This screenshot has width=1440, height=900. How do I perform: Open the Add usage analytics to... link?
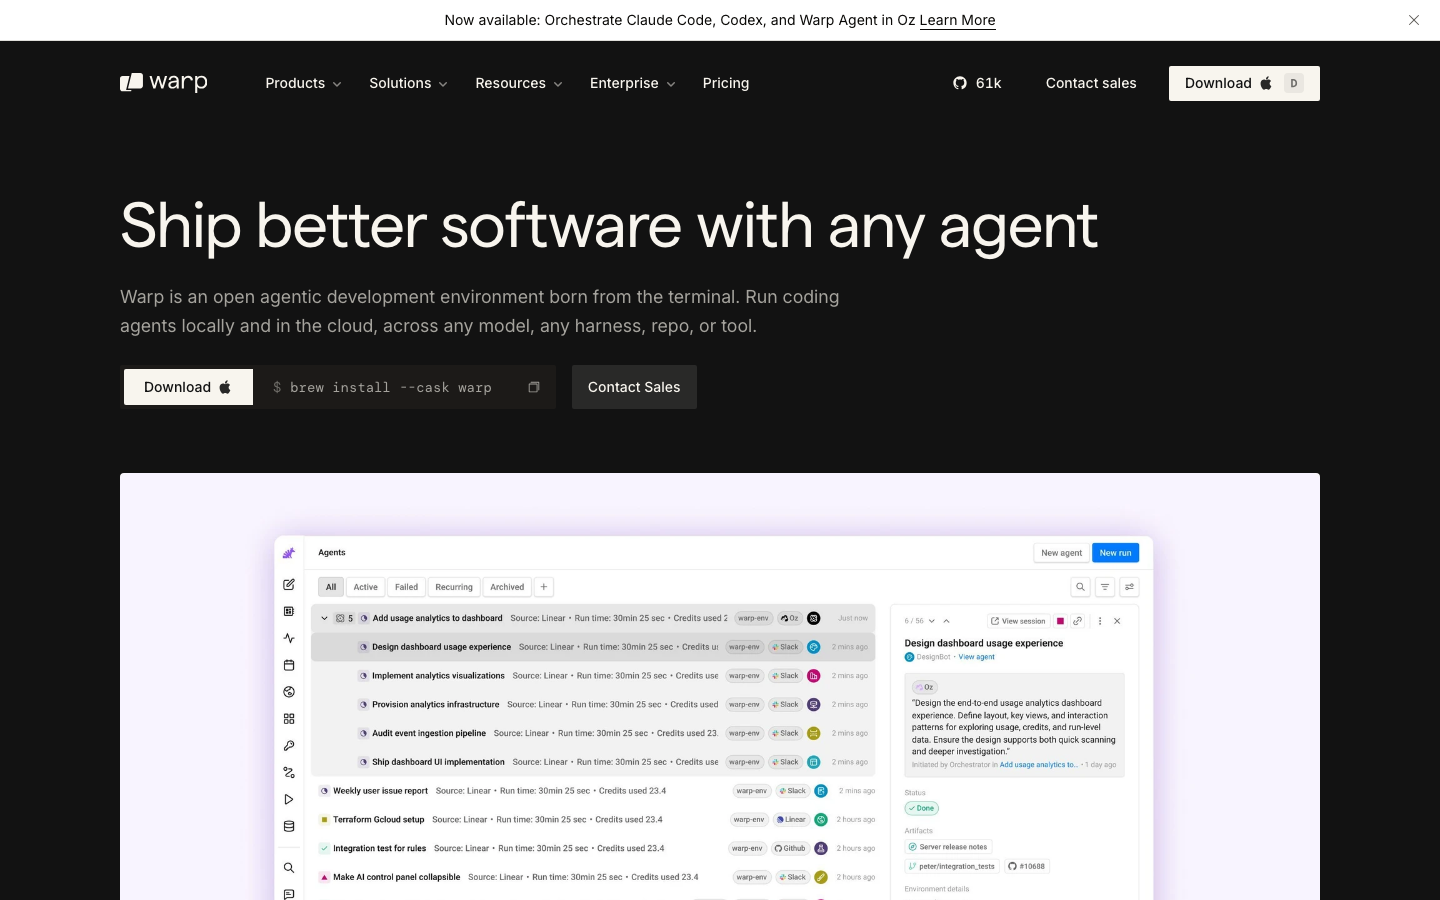(x=1039, y=765)
